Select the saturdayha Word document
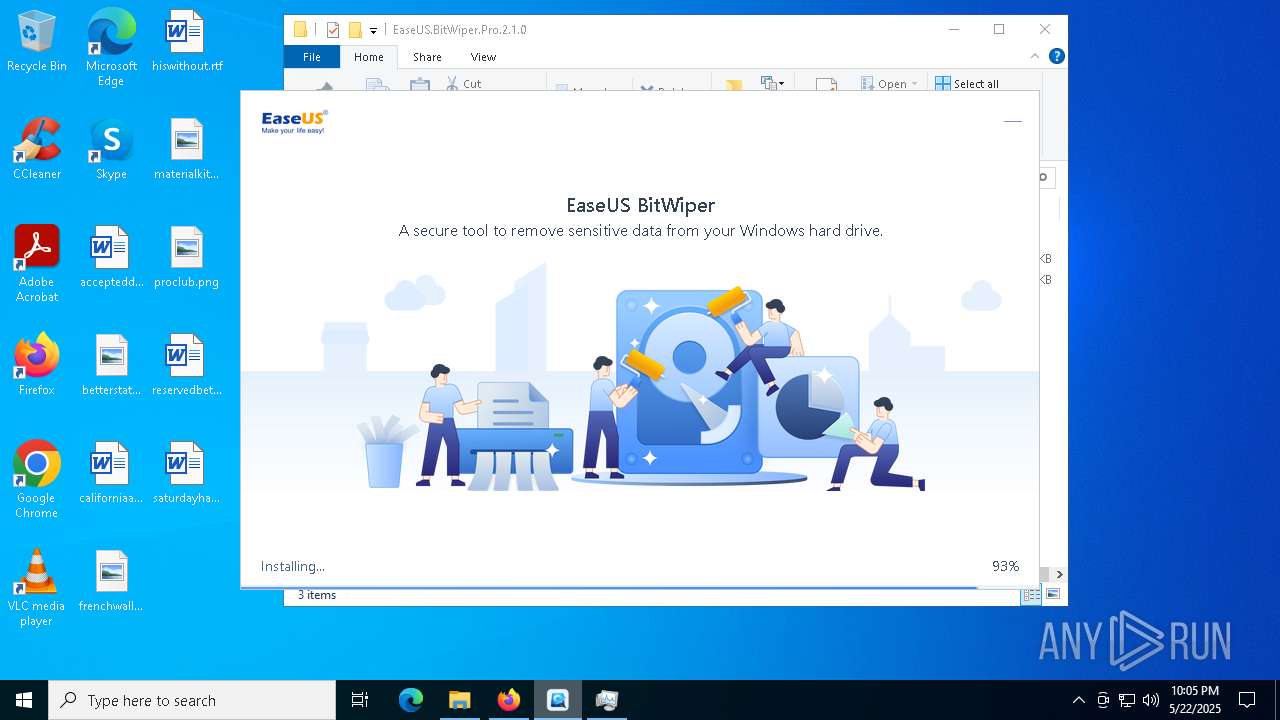 pos(187,474)
